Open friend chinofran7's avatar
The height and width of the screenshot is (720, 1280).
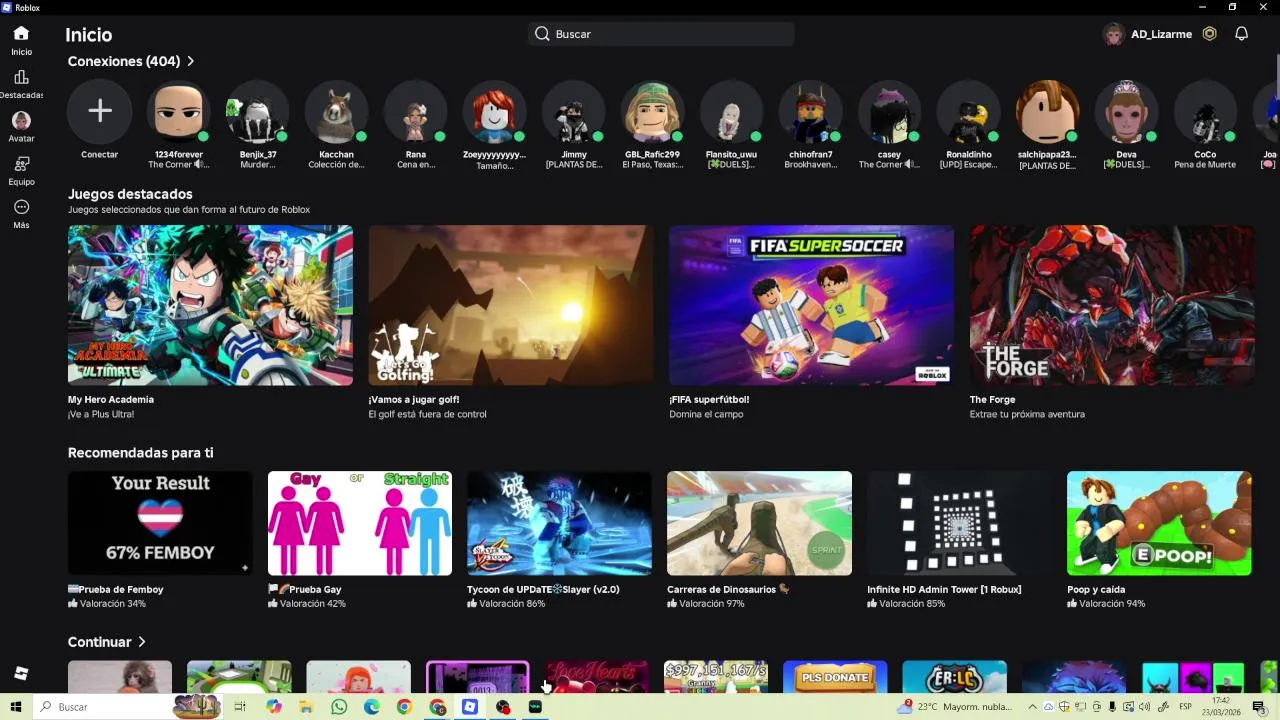coord(811,111)
